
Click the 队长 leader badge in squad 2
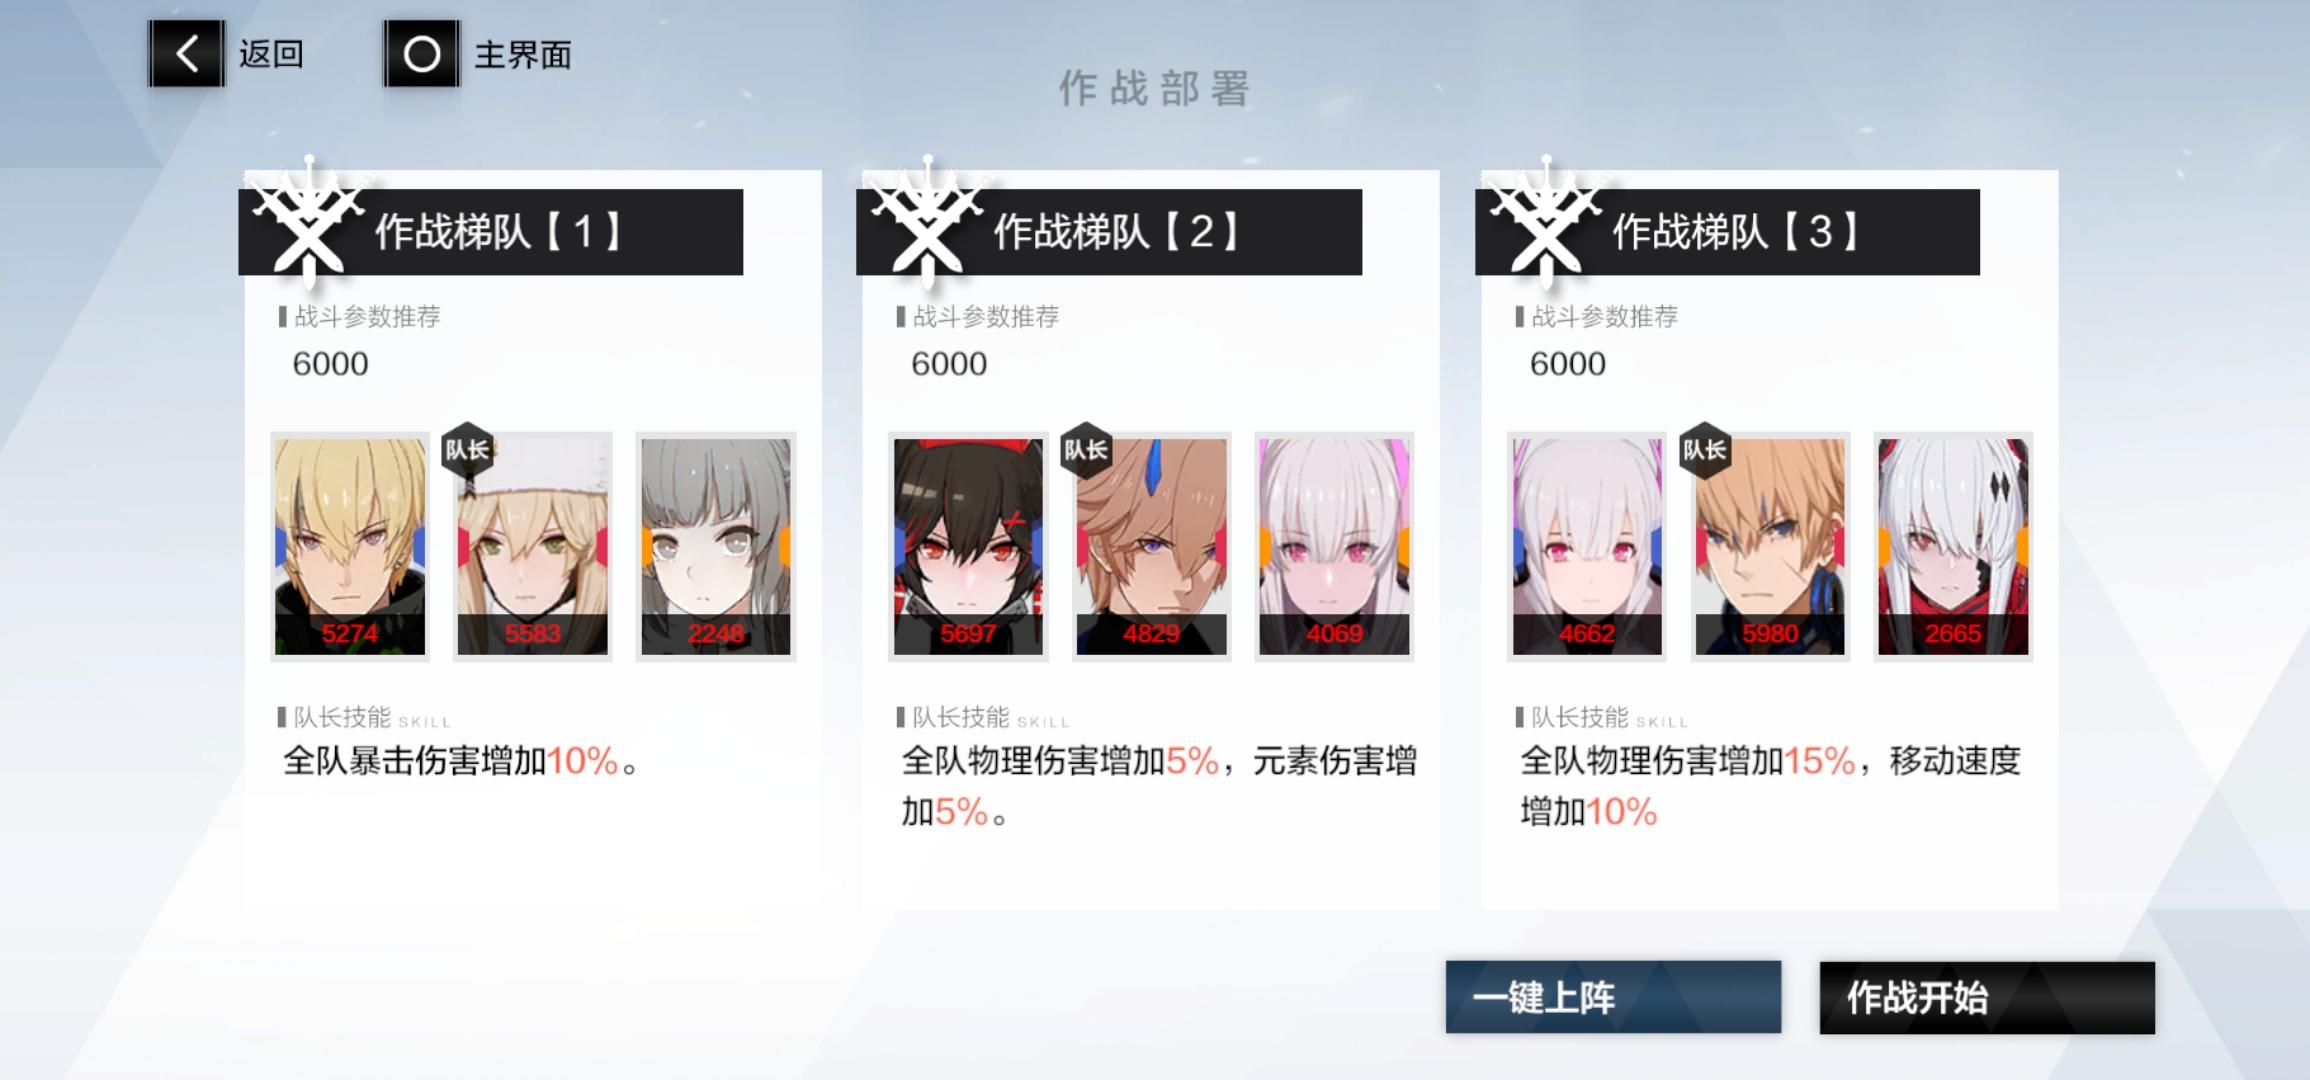(x=1087, y=450)
